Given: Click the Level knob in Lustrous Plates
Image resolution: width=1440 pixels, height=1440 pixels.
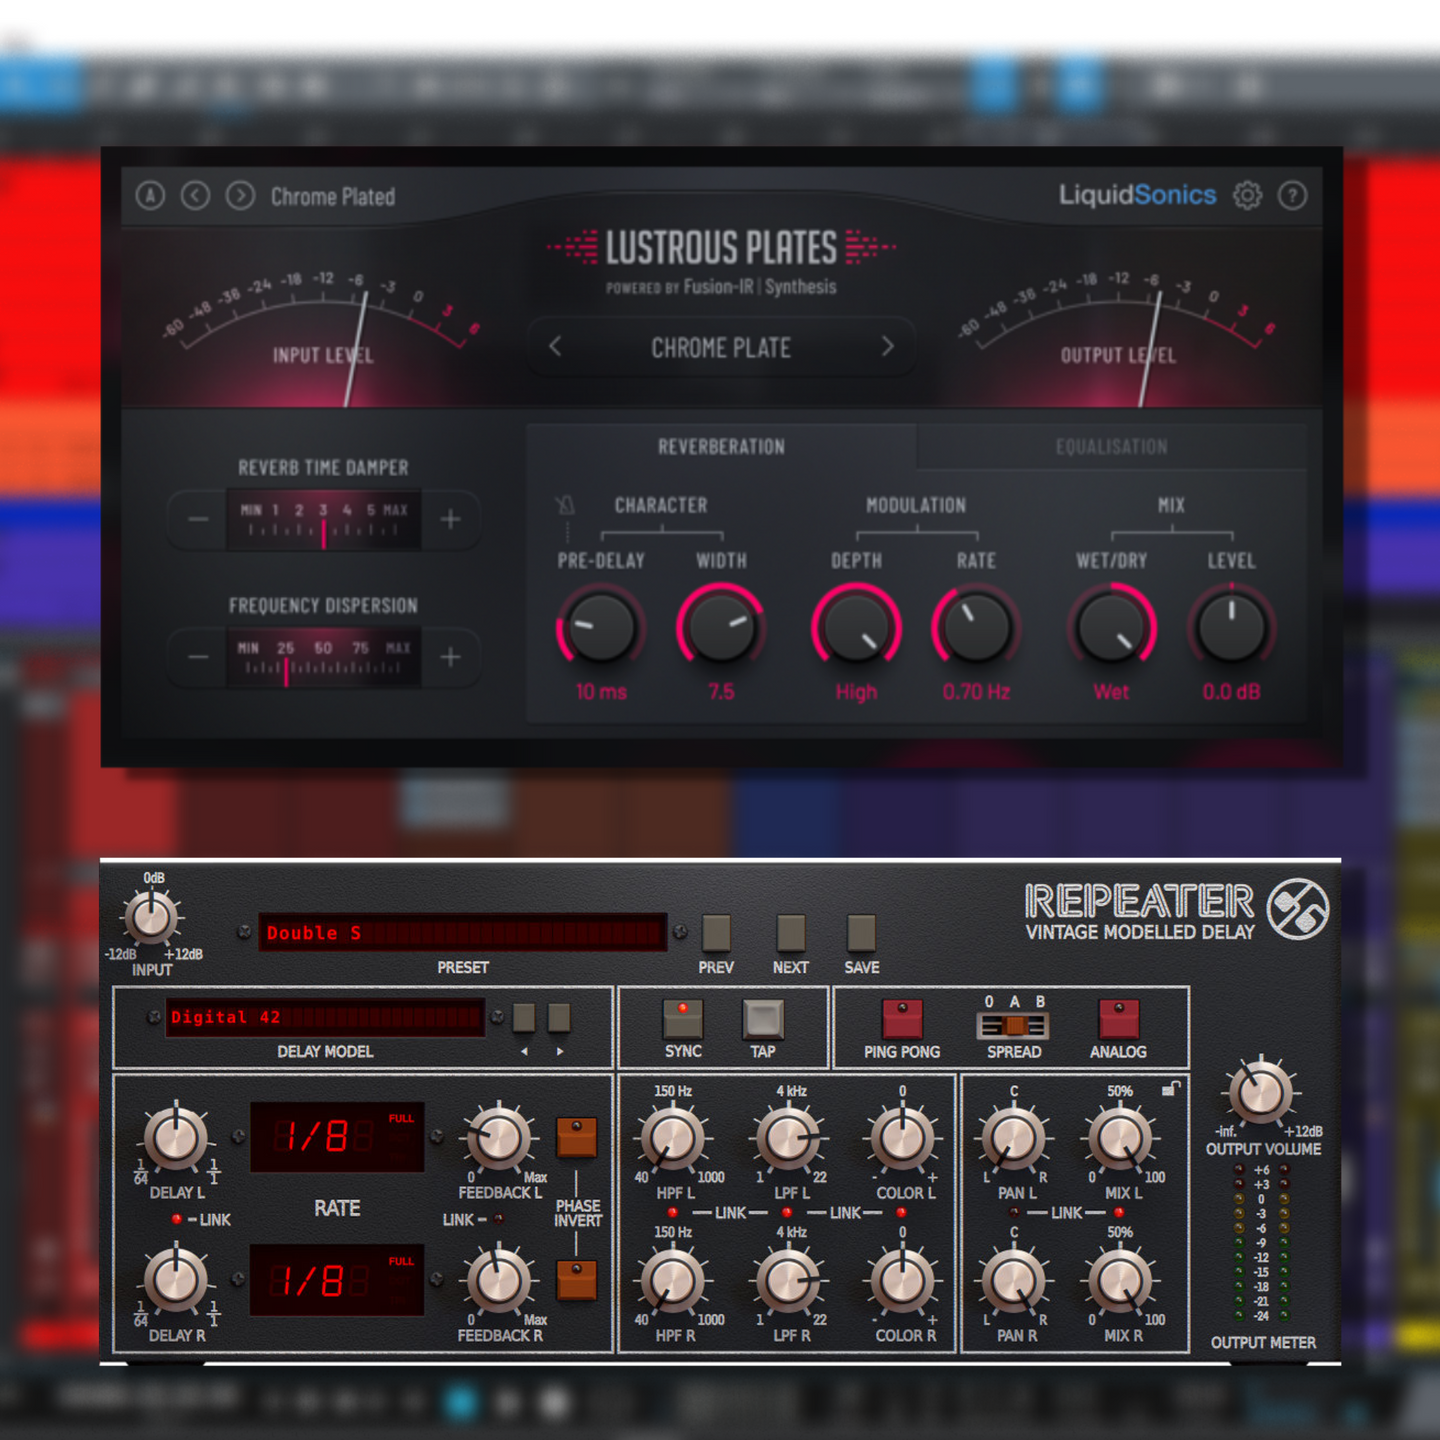Looking at the screenshot, I should click(x=1231, y=627).
